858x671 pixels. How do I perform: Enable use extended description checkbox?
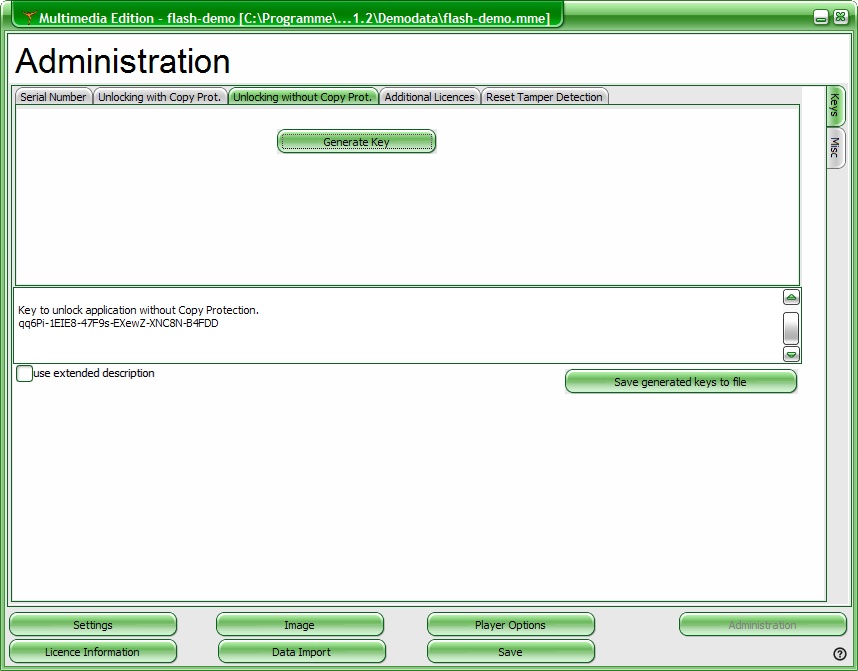click(x=25, y=374)
